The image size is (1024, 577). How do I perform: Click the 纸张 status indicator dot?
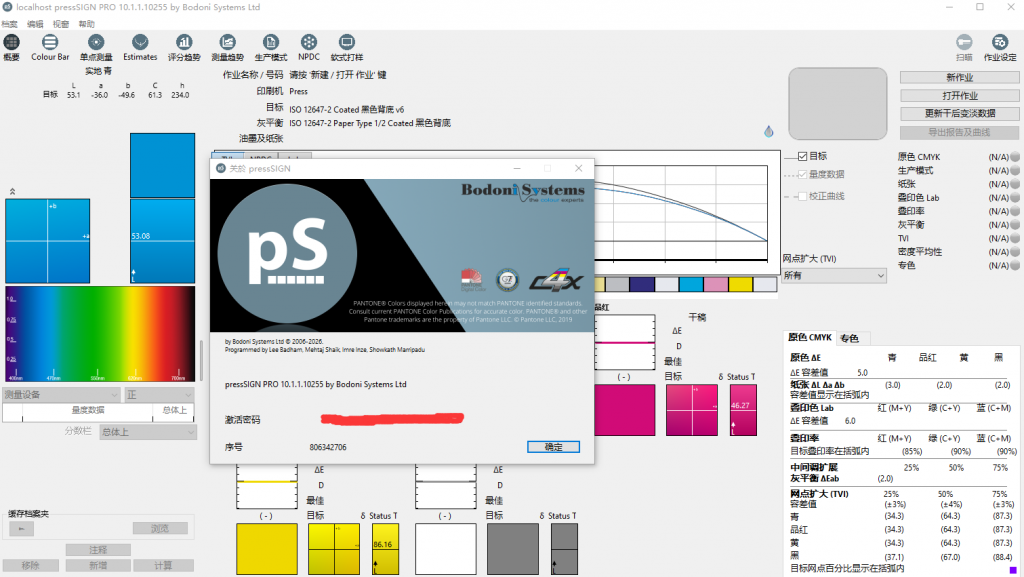coord(1015,184)
